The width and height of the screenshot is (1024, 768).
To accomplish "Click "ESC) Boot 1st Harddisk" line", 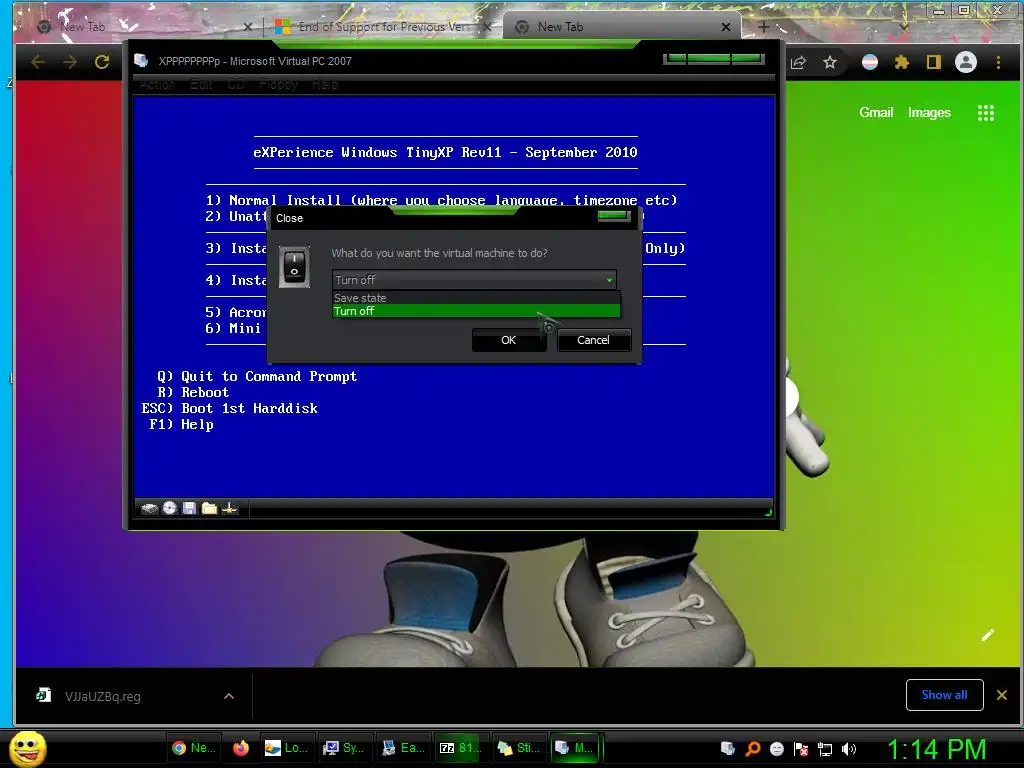I will click(x=229, y=408).
